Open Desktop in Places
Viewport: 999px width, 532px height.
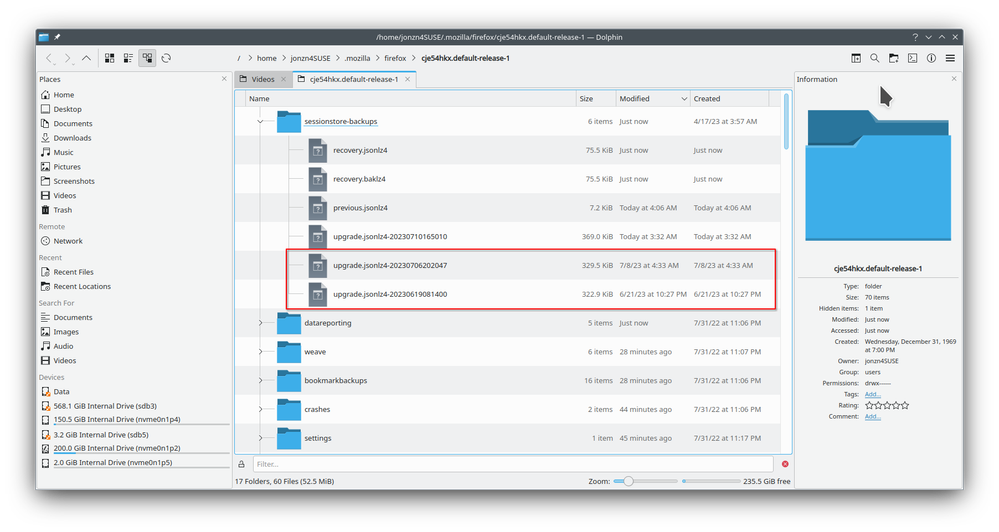tap(67, 109)
